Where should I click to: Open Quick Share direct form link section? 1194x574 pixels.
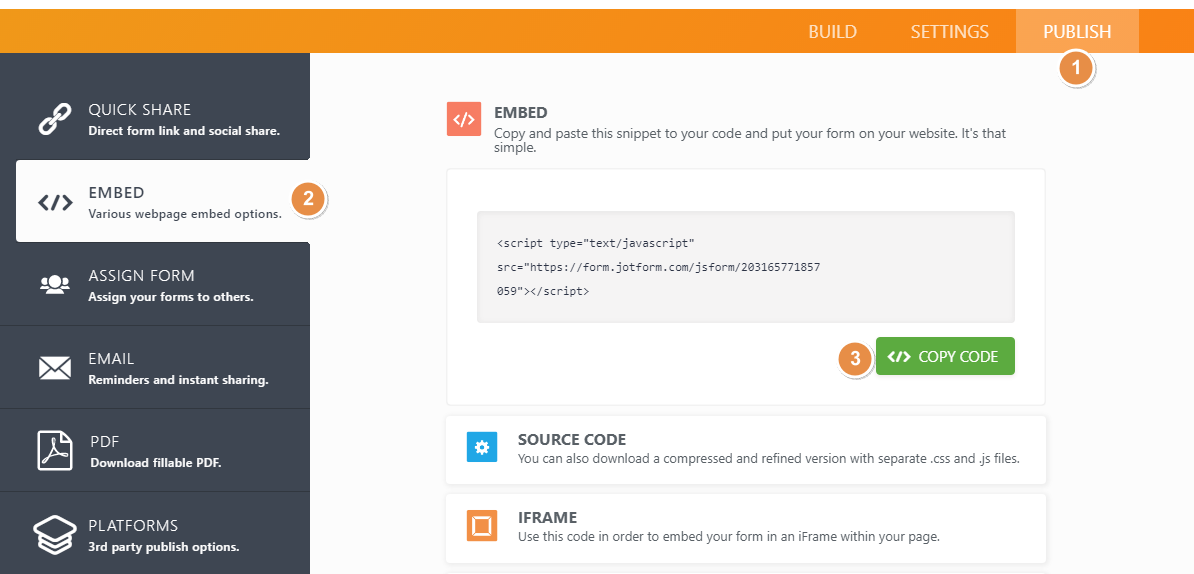tap(183, 119)
